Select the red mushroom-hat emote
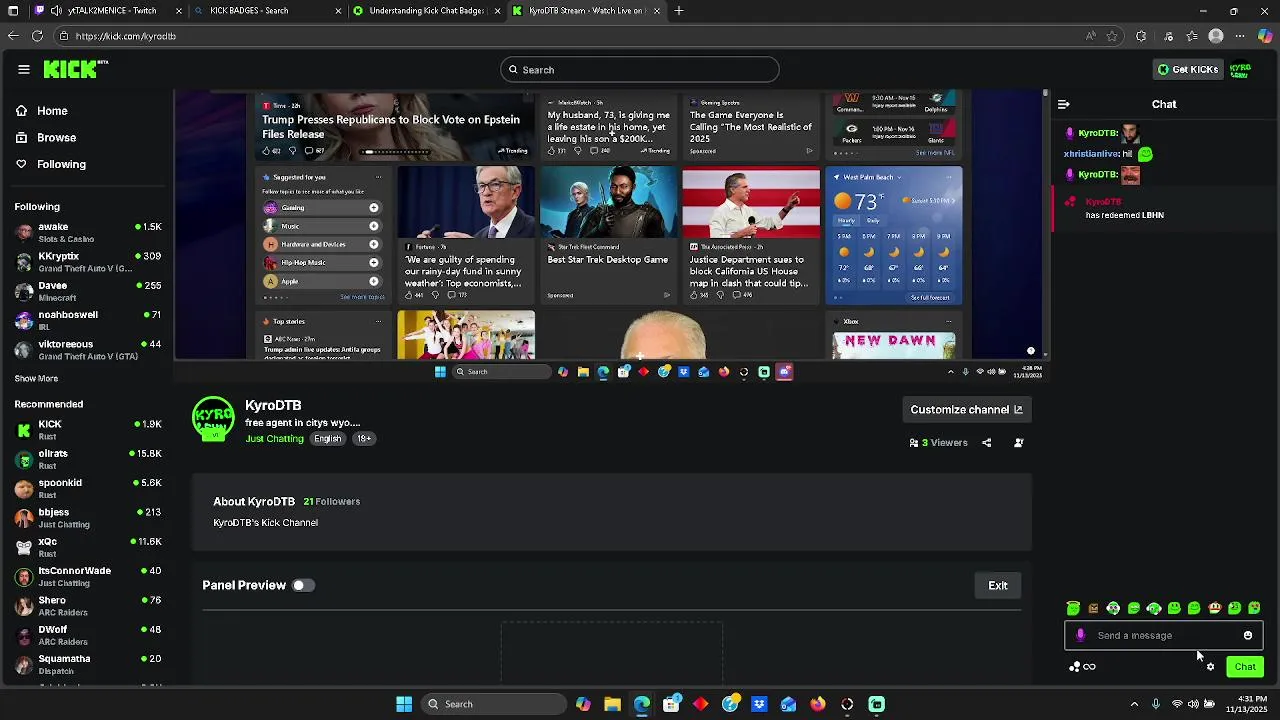This screenshot has height=720, width=1280. [x=1214, y=608]
